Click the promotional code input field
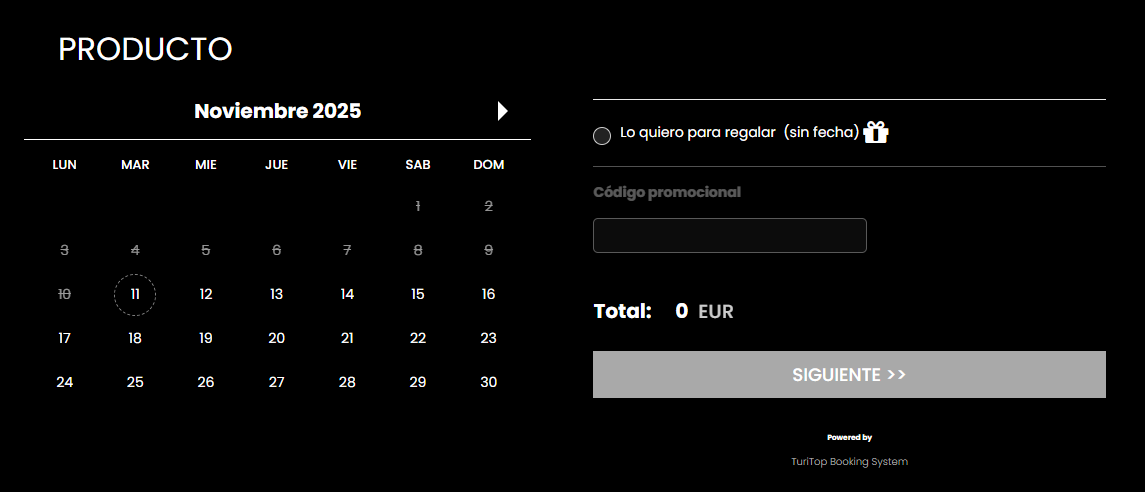This screenshot has width=1145, height=492. click(729, 236)
